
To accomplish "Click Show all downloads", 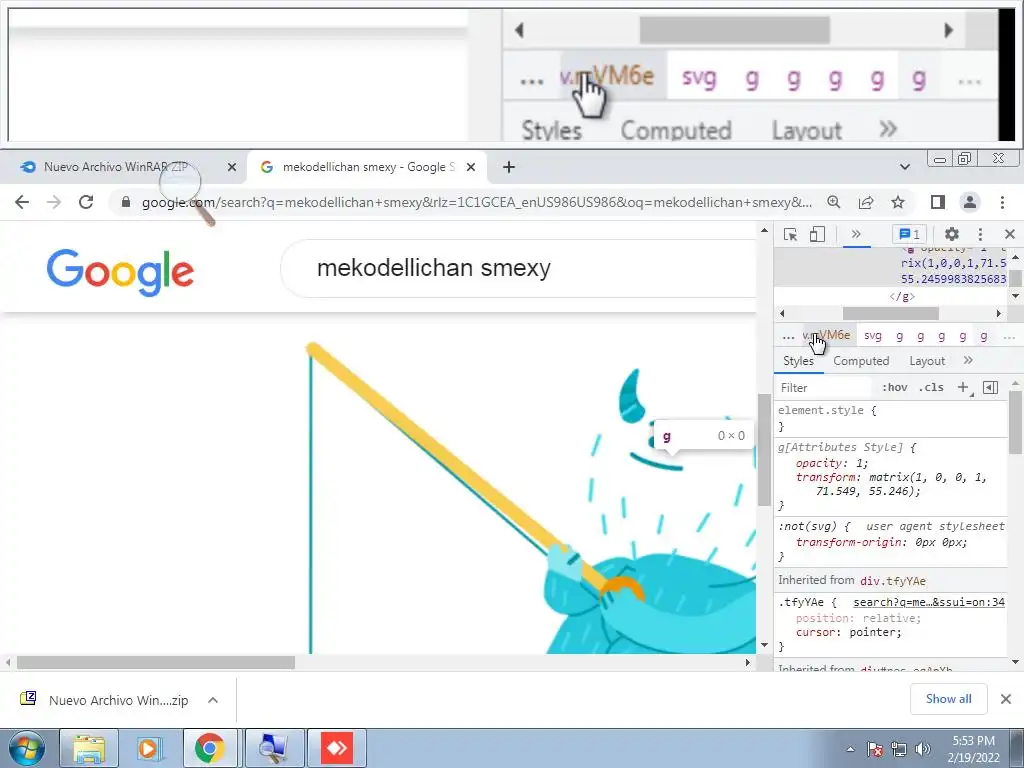I will [x=948, y=699].
